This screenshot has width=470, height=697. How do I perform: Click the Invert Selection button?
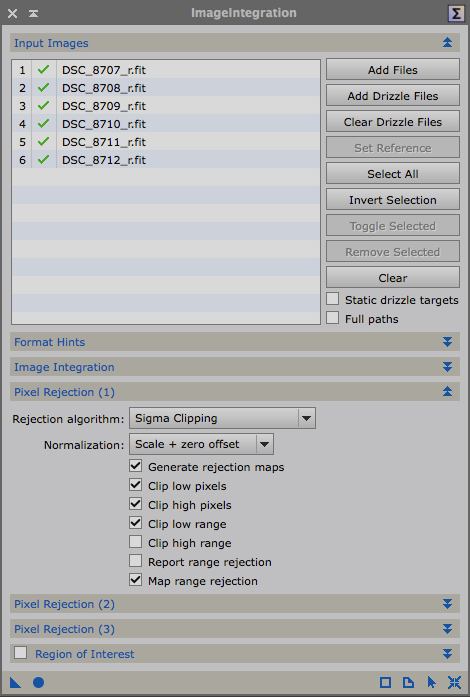[393, 200]
